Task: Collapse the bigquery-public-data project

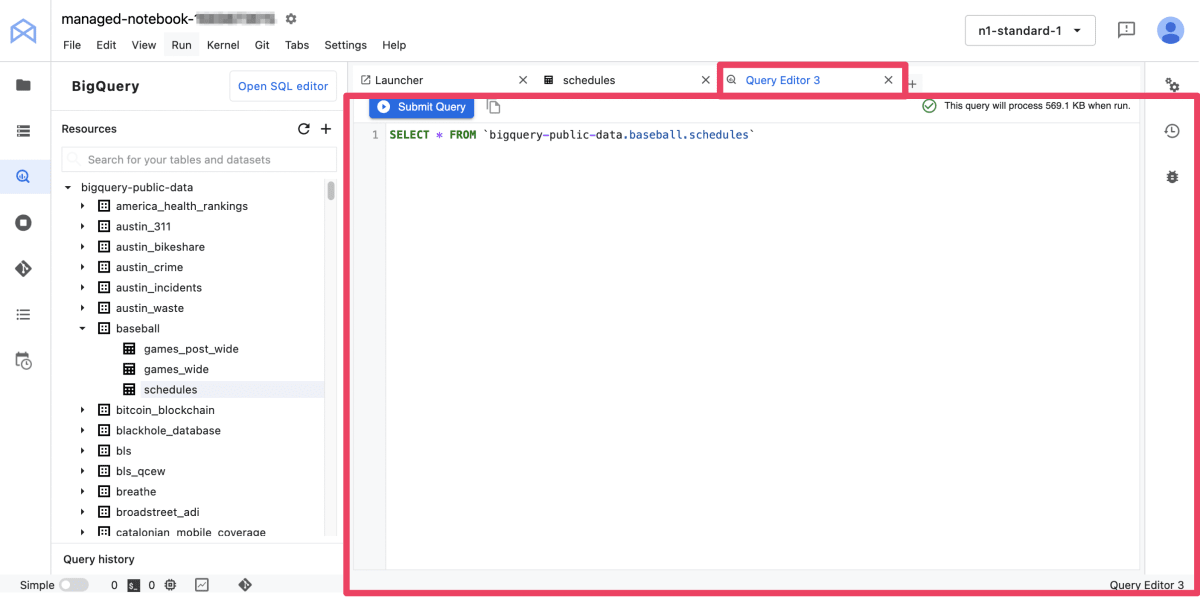Action: [68, 188]
